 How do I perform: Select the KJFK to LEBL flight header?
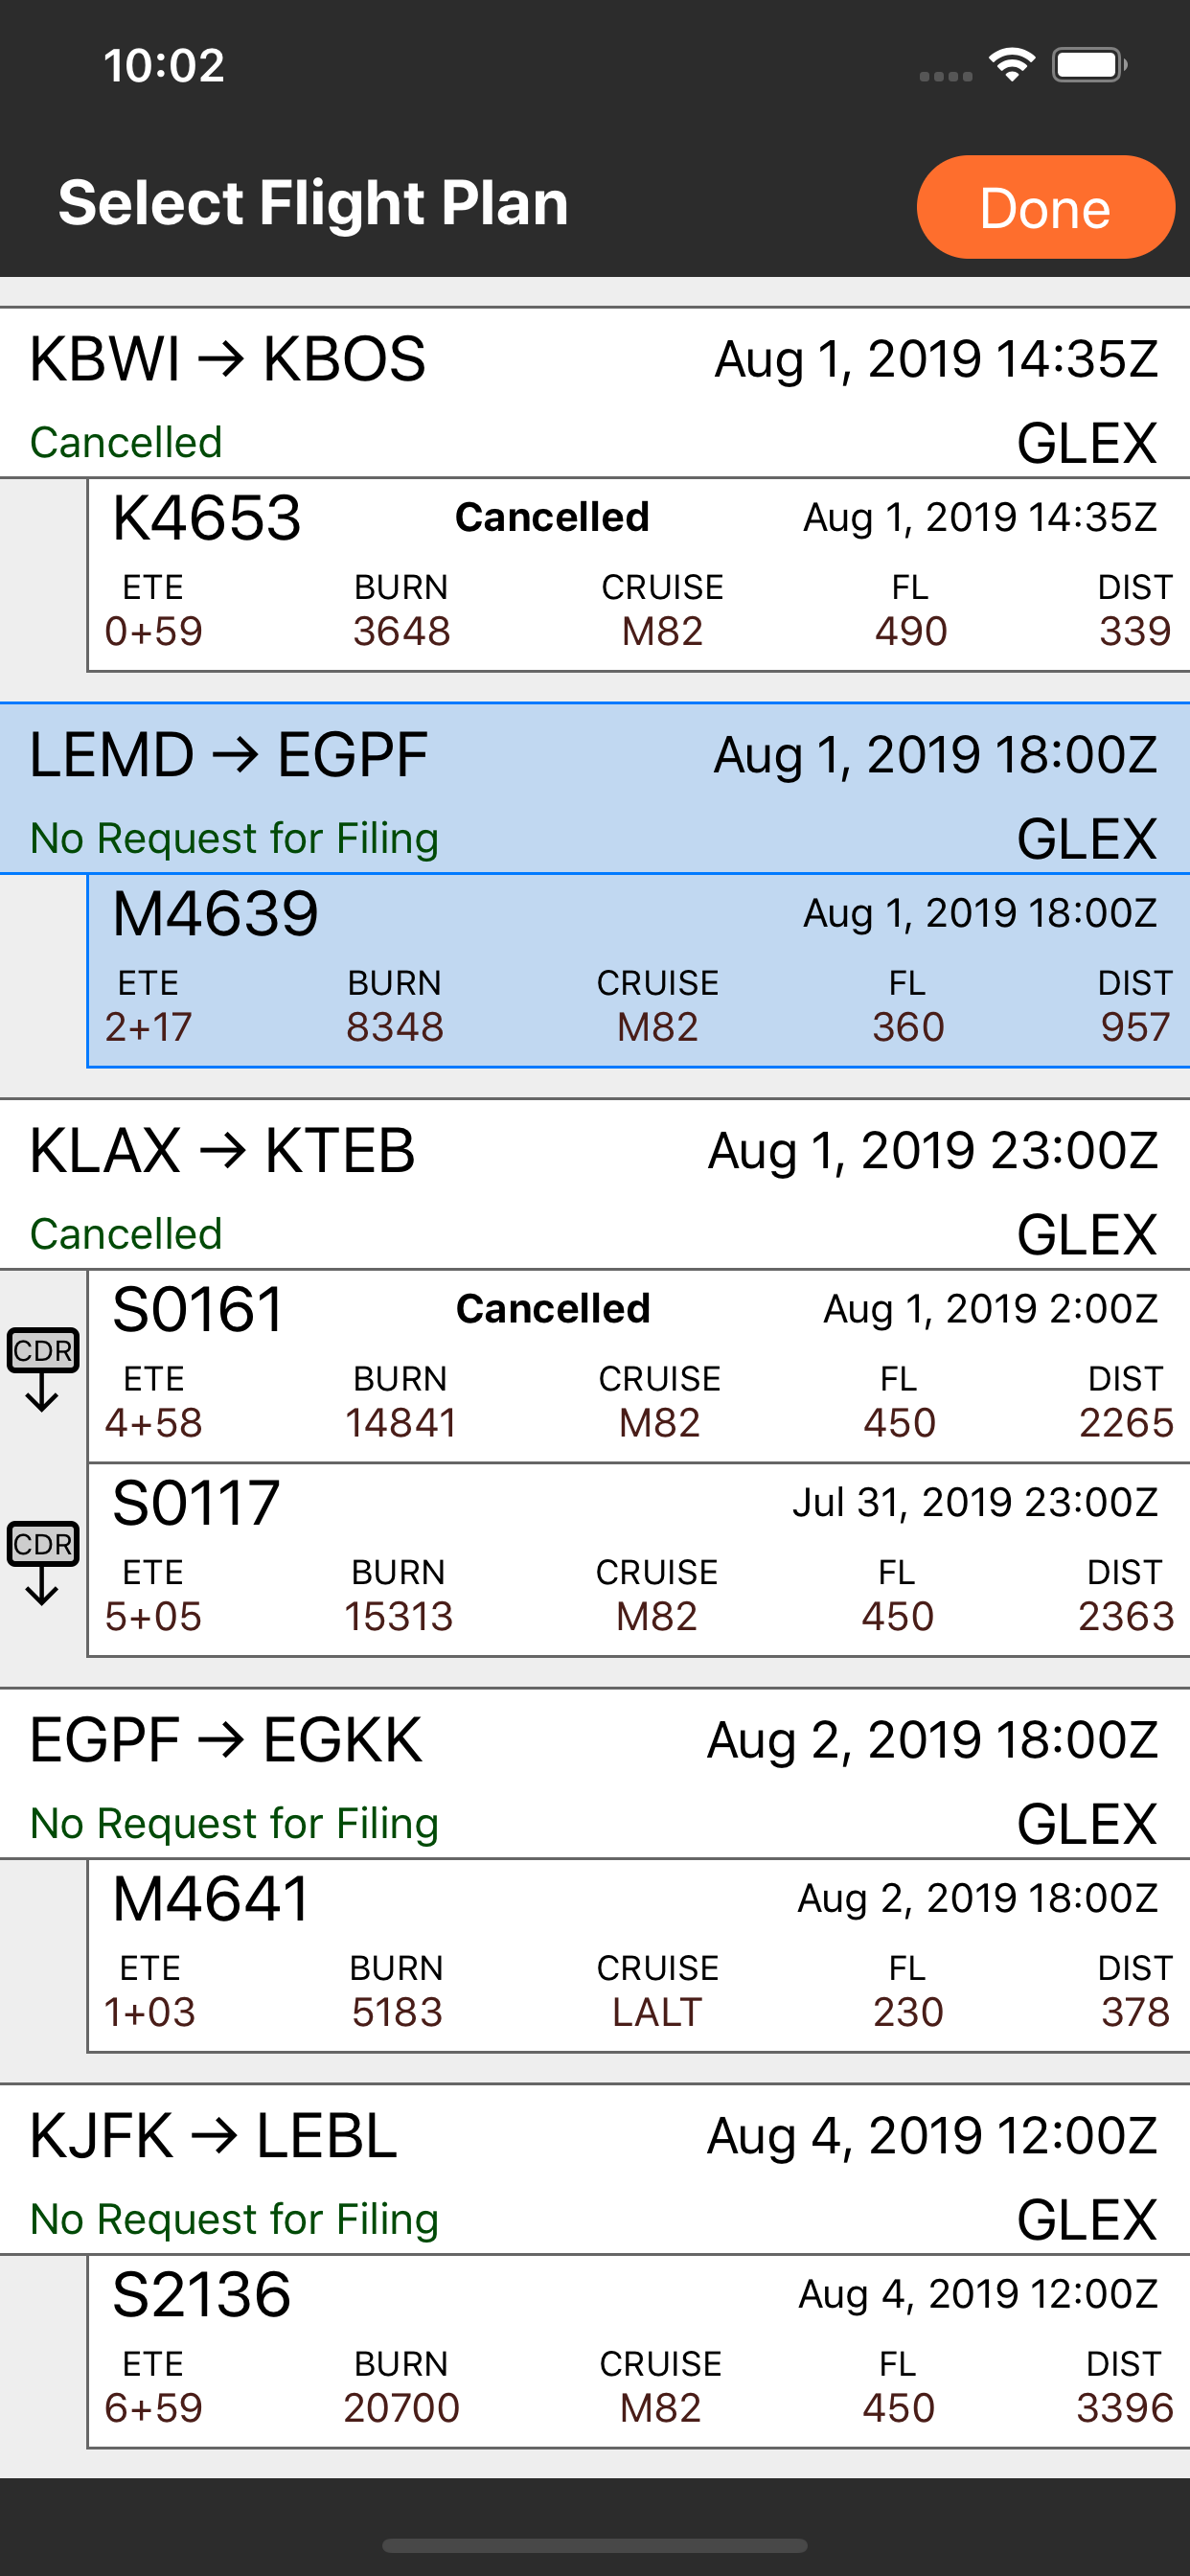point(595,2170)
